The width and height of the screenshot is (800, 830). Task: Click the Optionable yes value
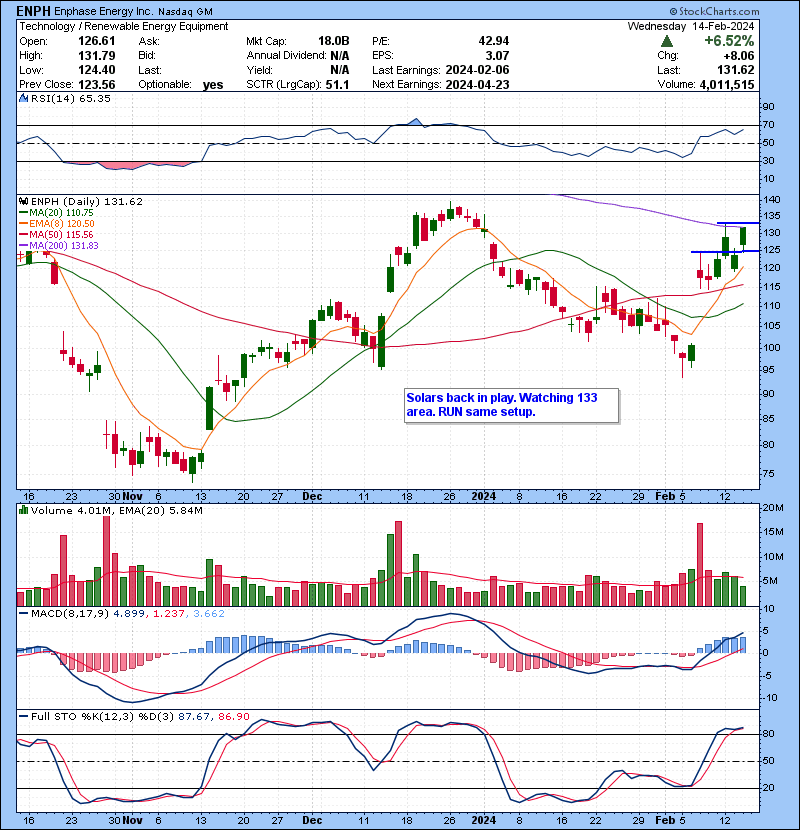coord(213,85)
